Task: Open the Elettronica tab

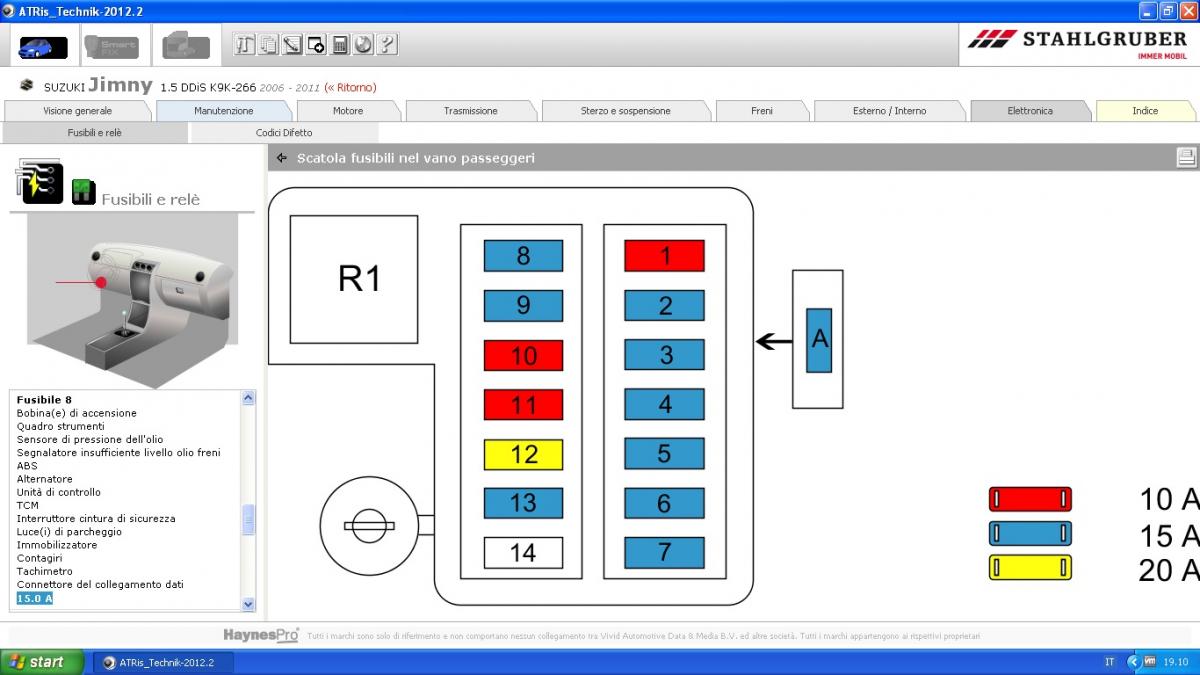Action: pyautogui.click(x=1030, y=111)
